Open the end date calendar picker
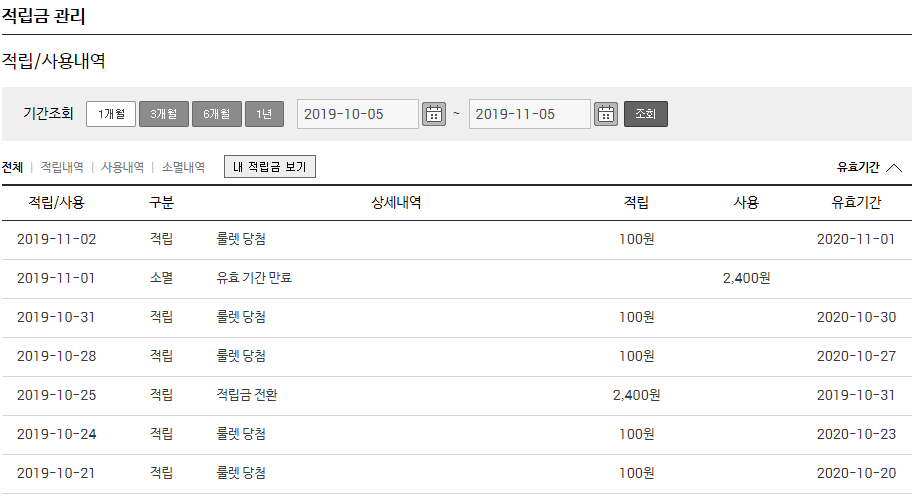 click(x=606, y=114)
